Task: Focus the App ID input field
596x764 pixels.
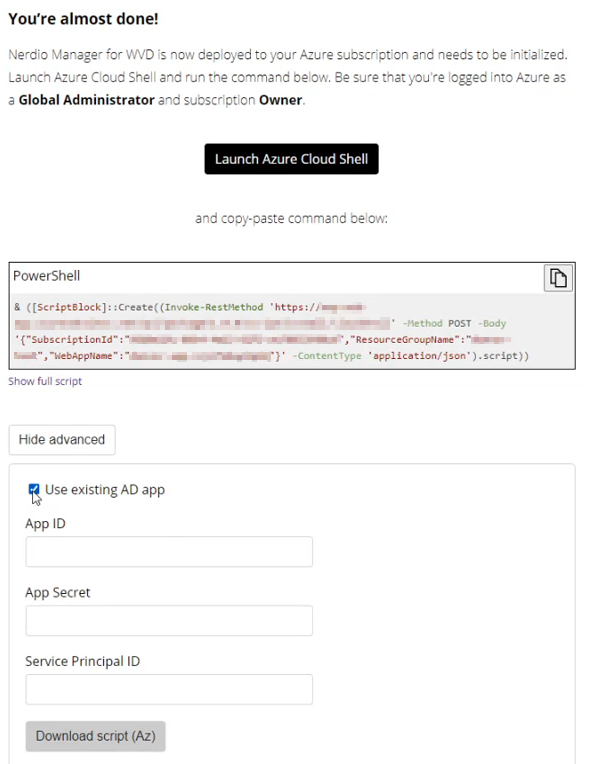Action: click(169, 552)
